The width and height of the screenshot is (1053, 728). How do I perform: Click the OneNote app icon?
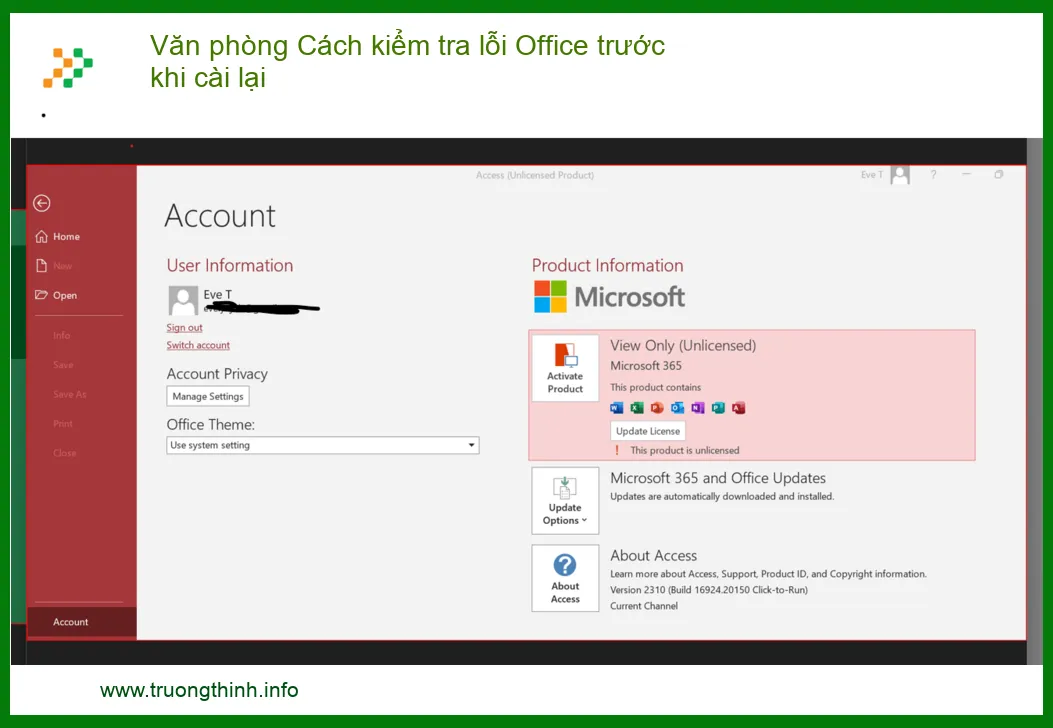(698, 408)
